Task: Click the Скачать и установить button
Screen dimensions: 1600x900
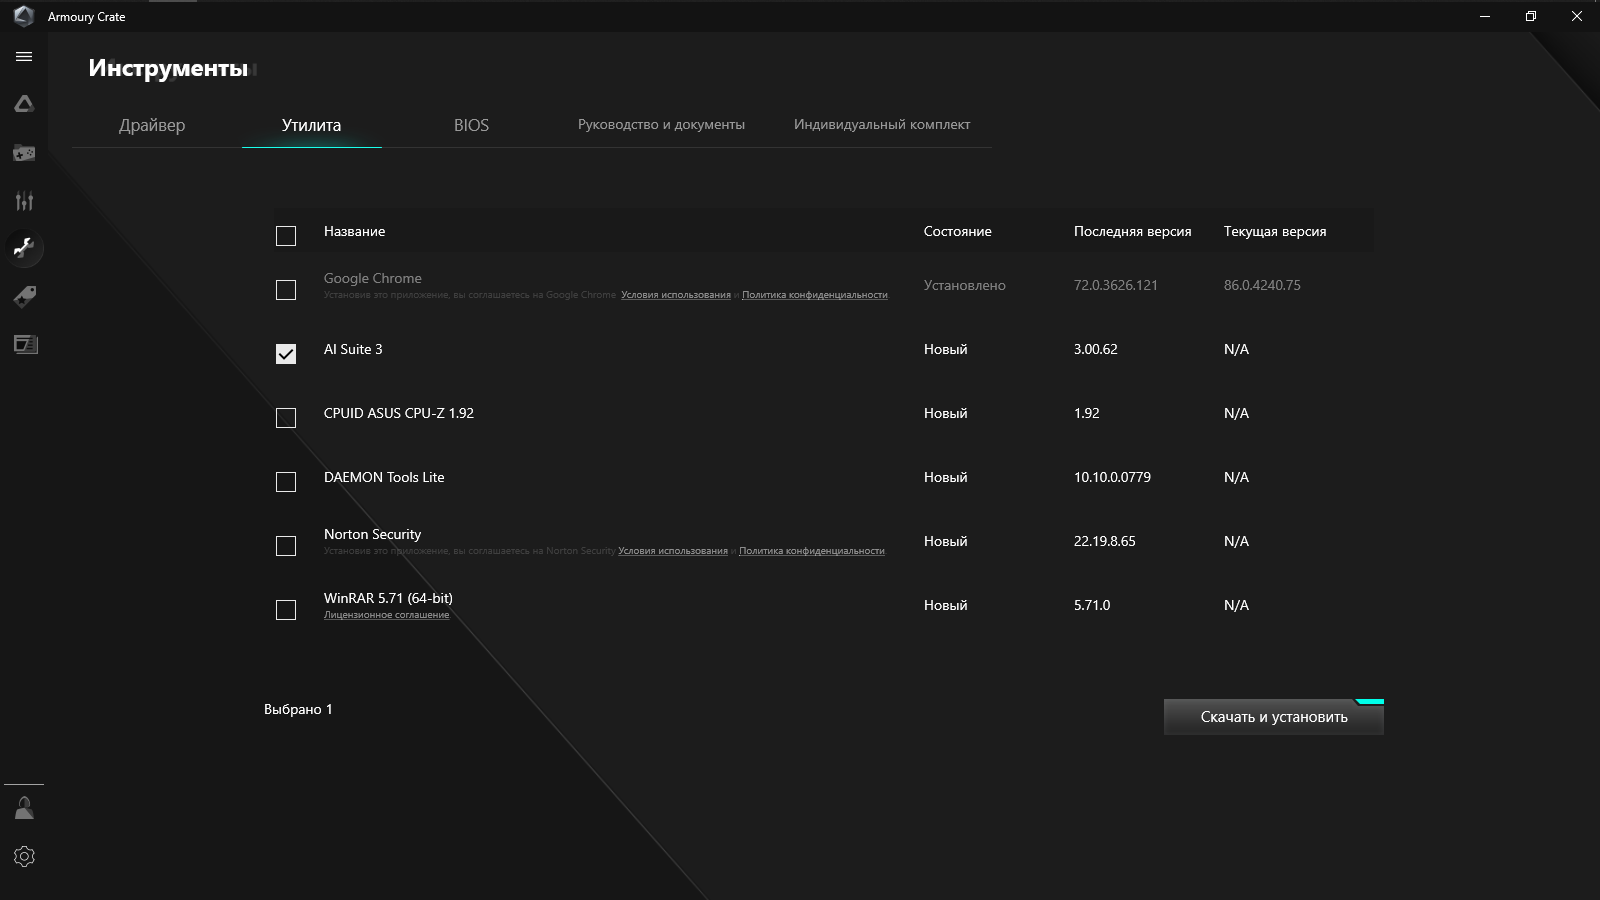Action: click(1273, 717)
